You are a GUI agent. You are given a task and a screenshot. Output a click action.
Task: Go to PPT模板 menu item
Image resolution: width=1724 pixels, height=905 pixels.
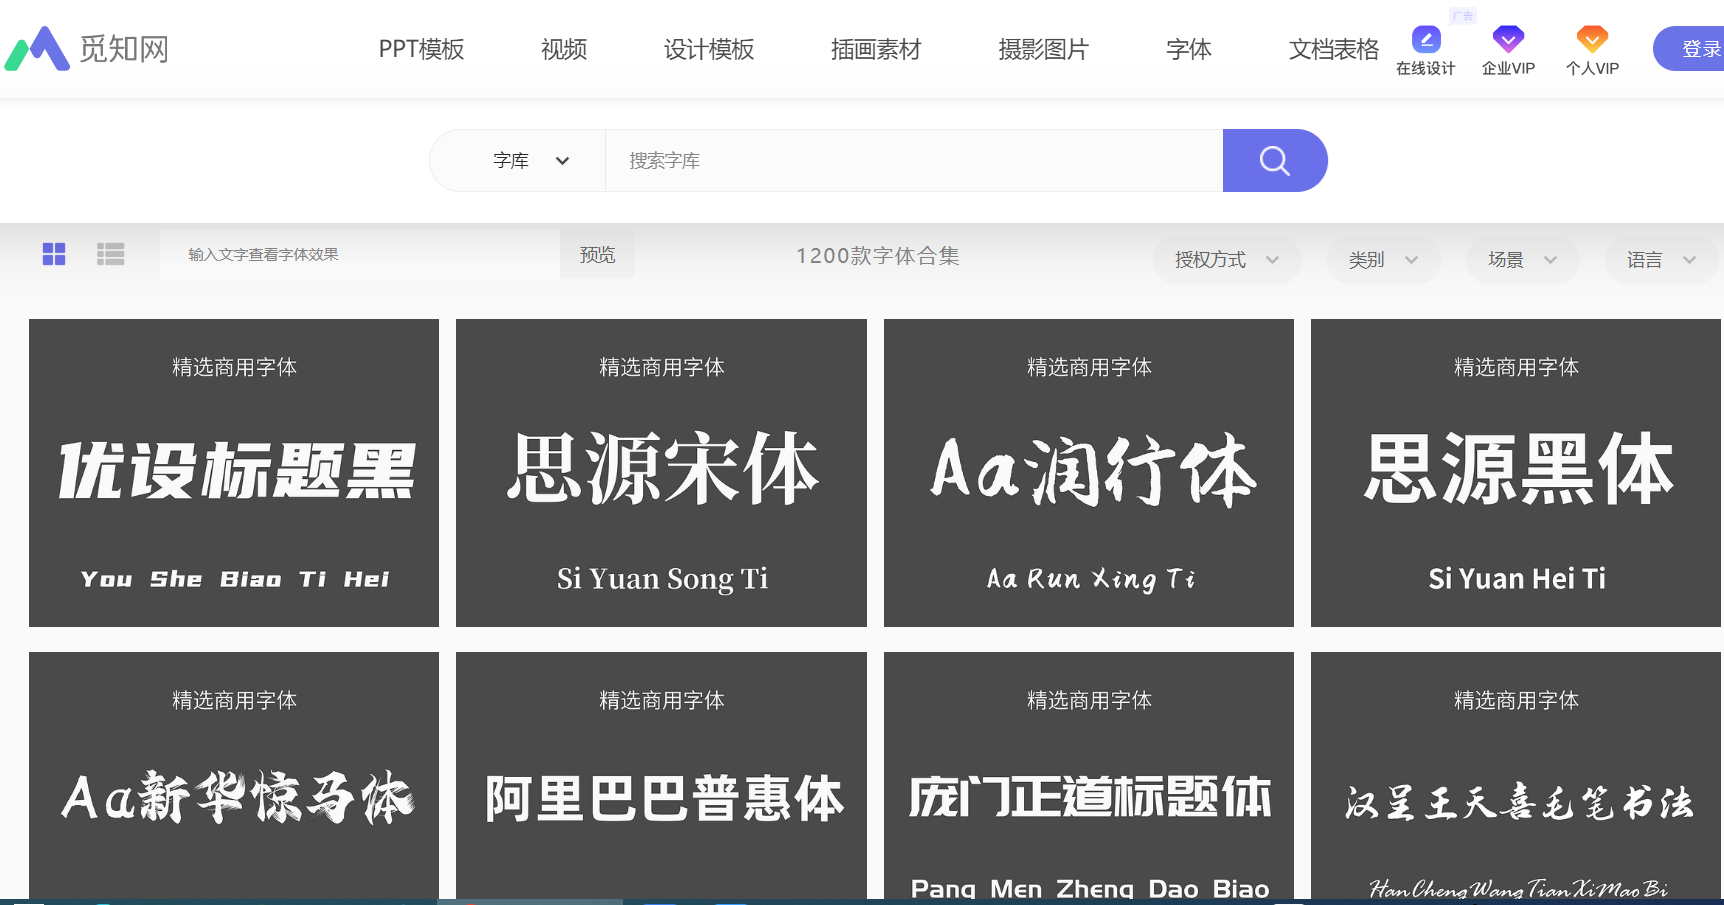(421, 49)
